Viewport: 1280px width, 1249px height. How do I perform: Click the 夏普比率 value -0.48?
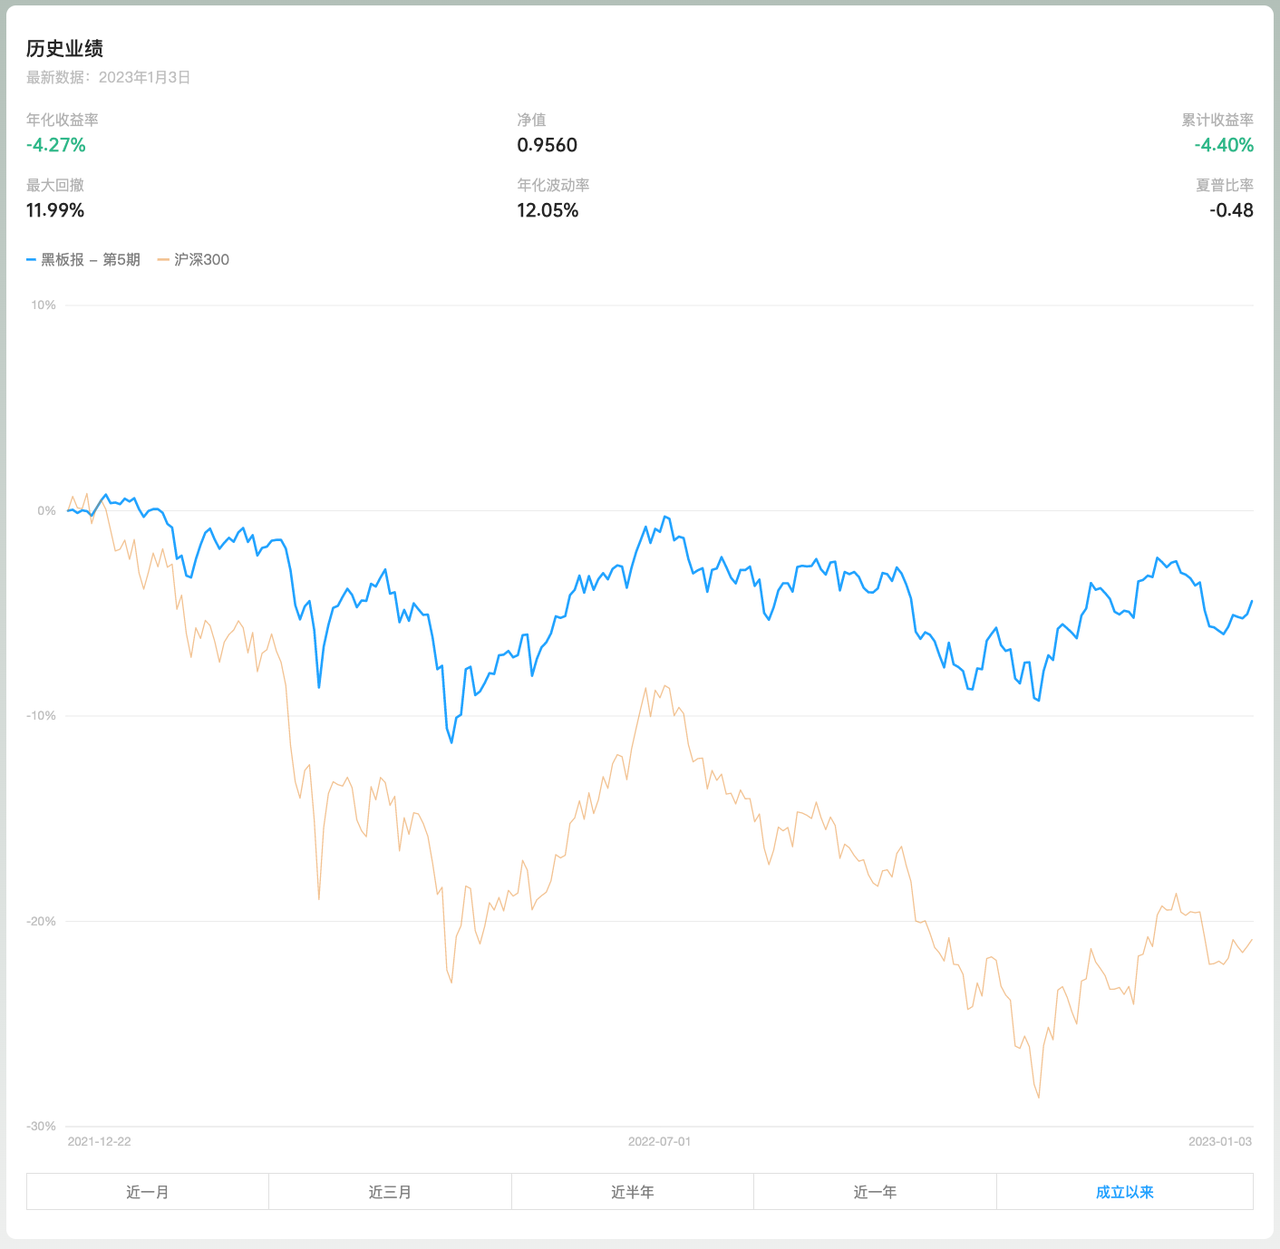pyautogui.click(x=1230, y=210)
